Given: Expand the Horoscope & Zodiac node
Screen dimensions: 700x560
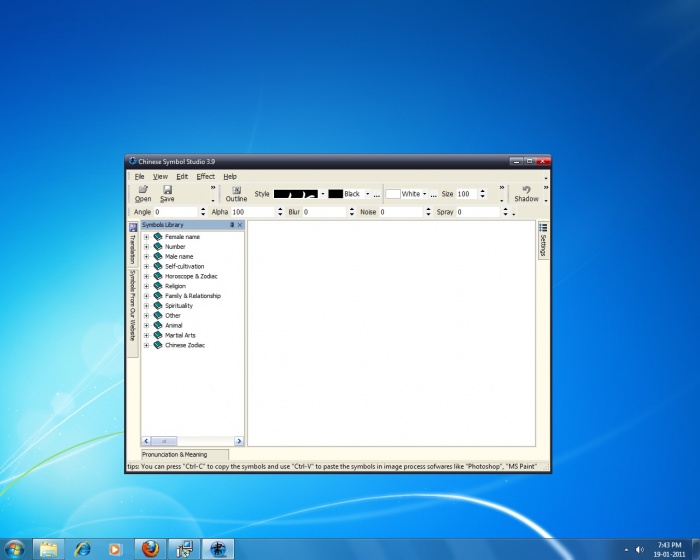Looking at the screenshot, I should click(146, 276).
